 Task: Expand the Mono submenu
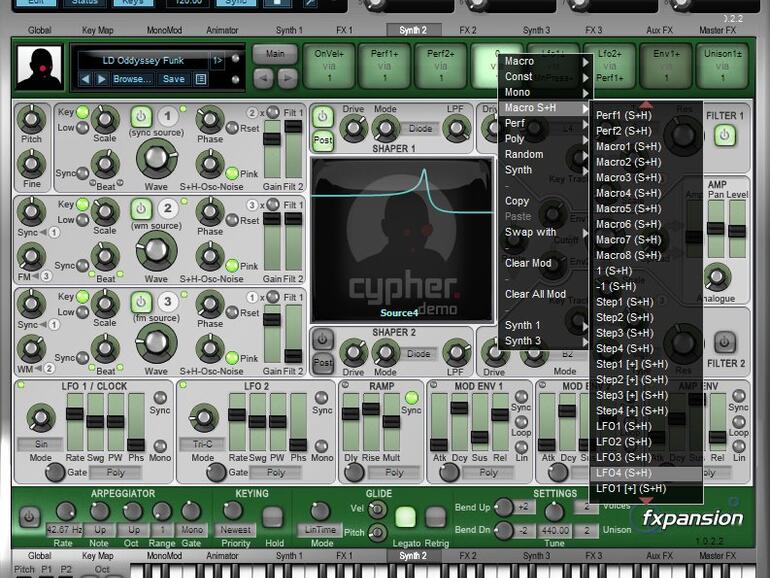[546, 92]
